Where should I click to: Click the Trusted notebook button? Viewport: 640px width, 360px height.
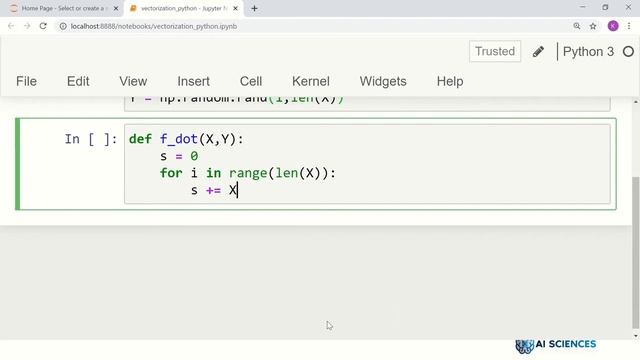(x=495, y=51)
